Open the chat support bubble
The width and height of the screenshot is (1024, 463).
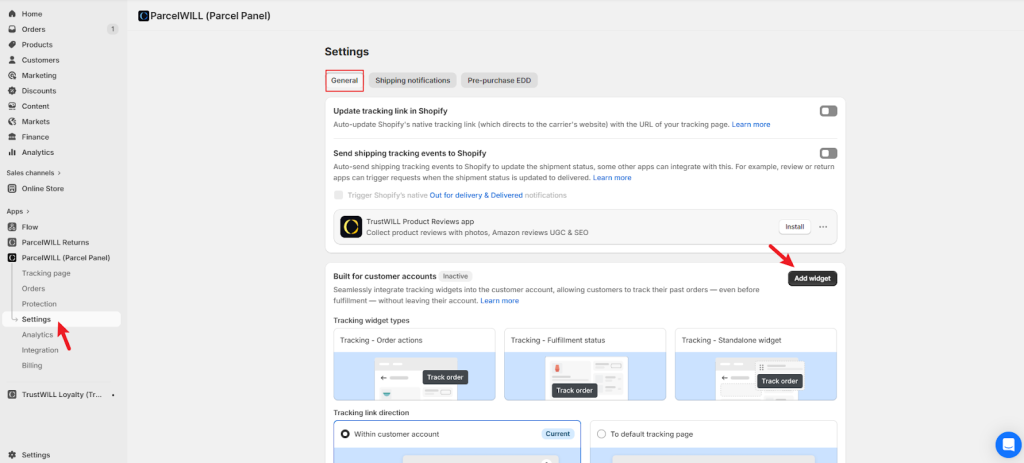pos(1008,444)
